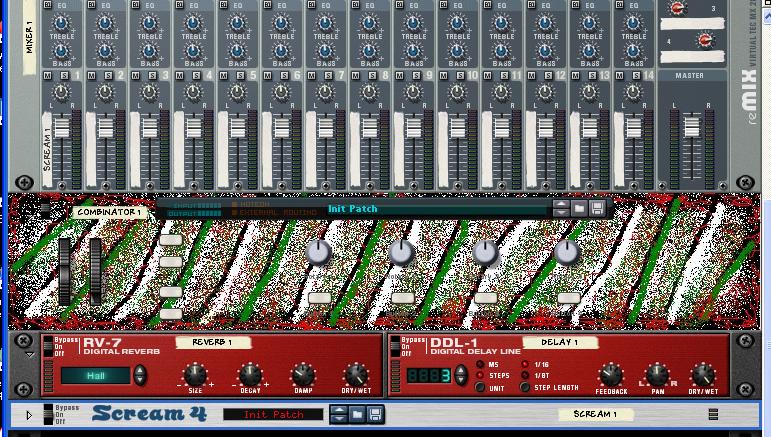Mute mixer channel 5
Screen dimensions: 771x437
pos(224,76)
